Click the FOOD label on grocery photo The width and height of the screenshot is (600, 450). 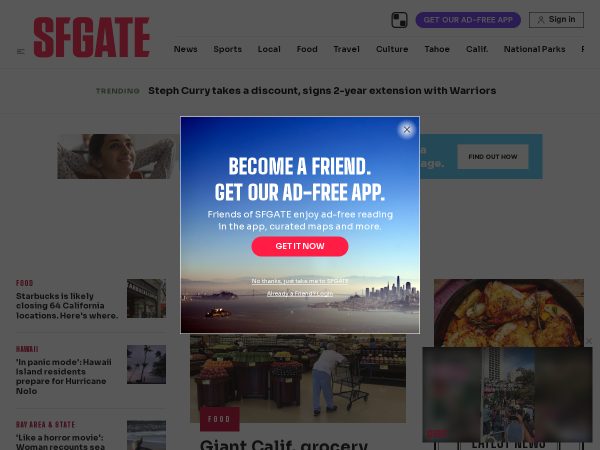(x=219, y=419)
